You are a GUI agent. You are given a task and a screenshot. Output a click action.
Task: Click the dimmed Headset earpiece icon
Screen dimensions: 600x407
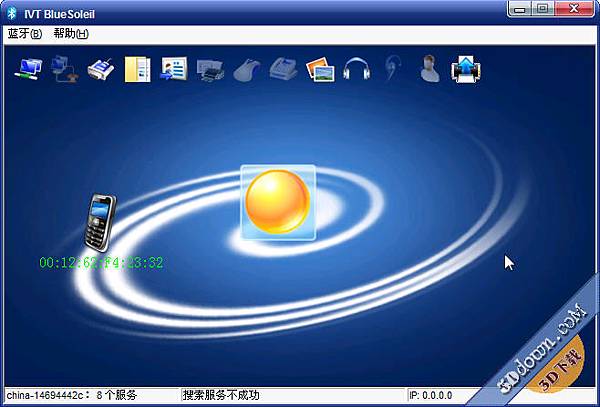(393, 68)
